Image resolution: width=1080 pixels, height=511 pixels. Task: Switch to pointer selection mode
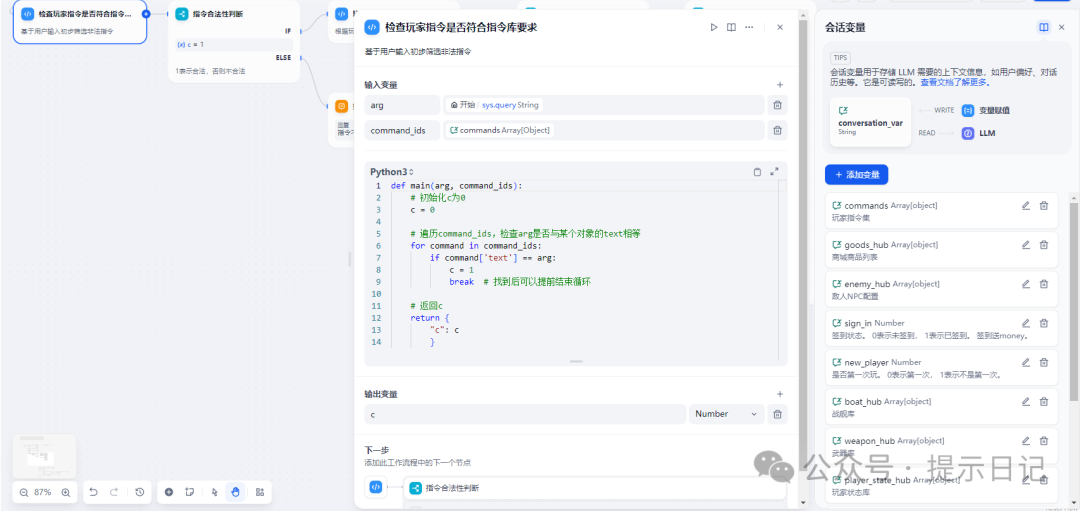click(x=214, y=492)
